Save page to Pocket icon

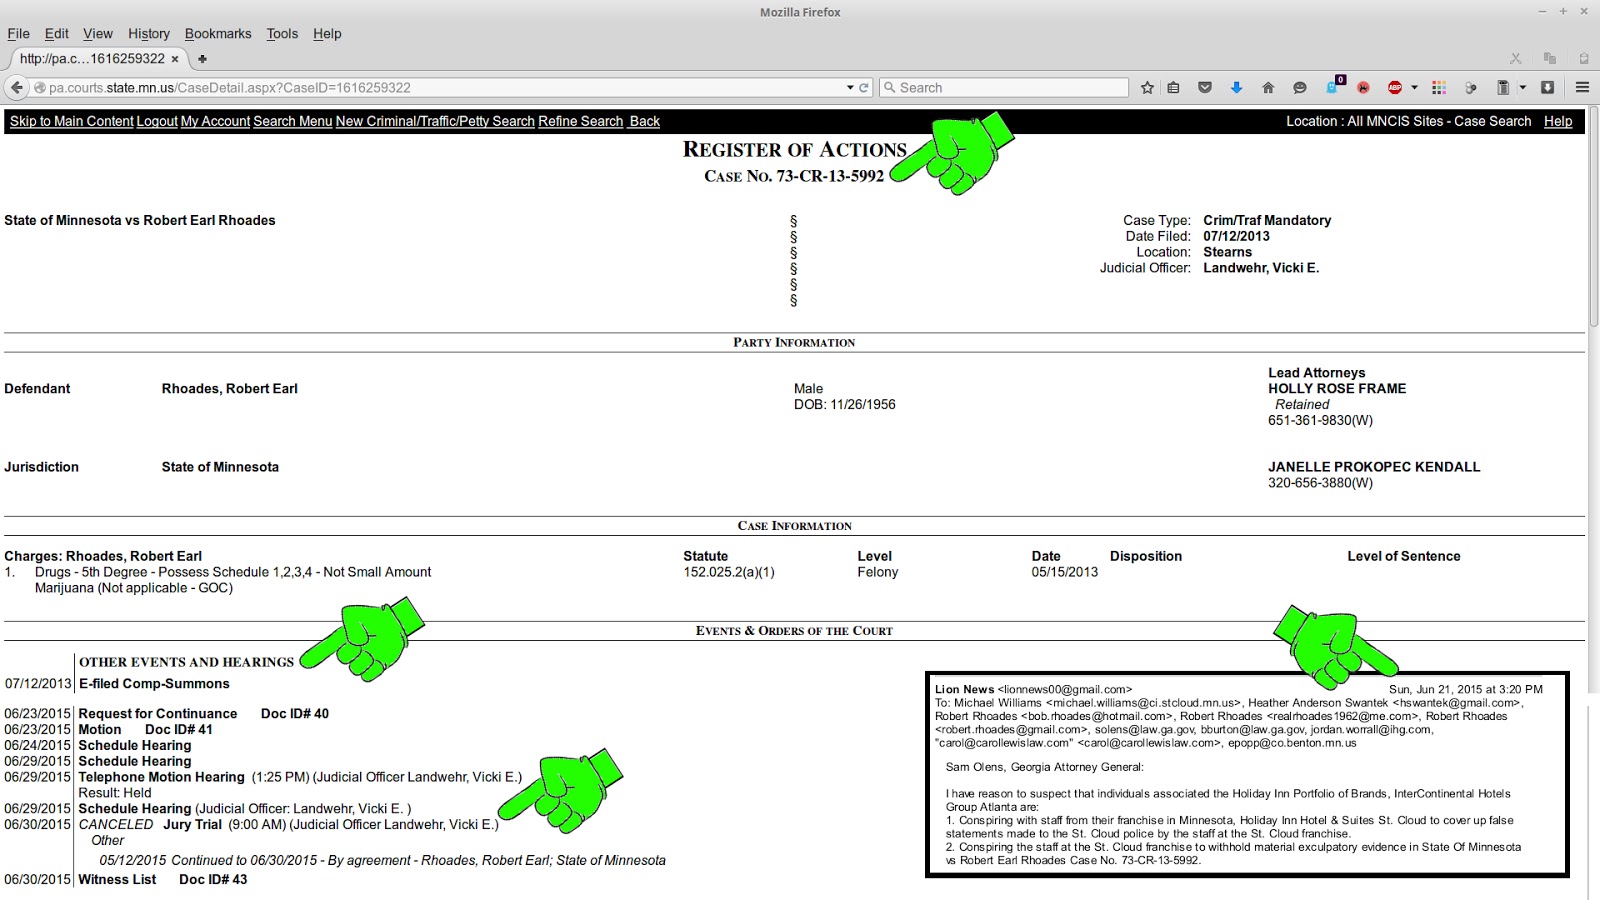tap(1205, 88)
